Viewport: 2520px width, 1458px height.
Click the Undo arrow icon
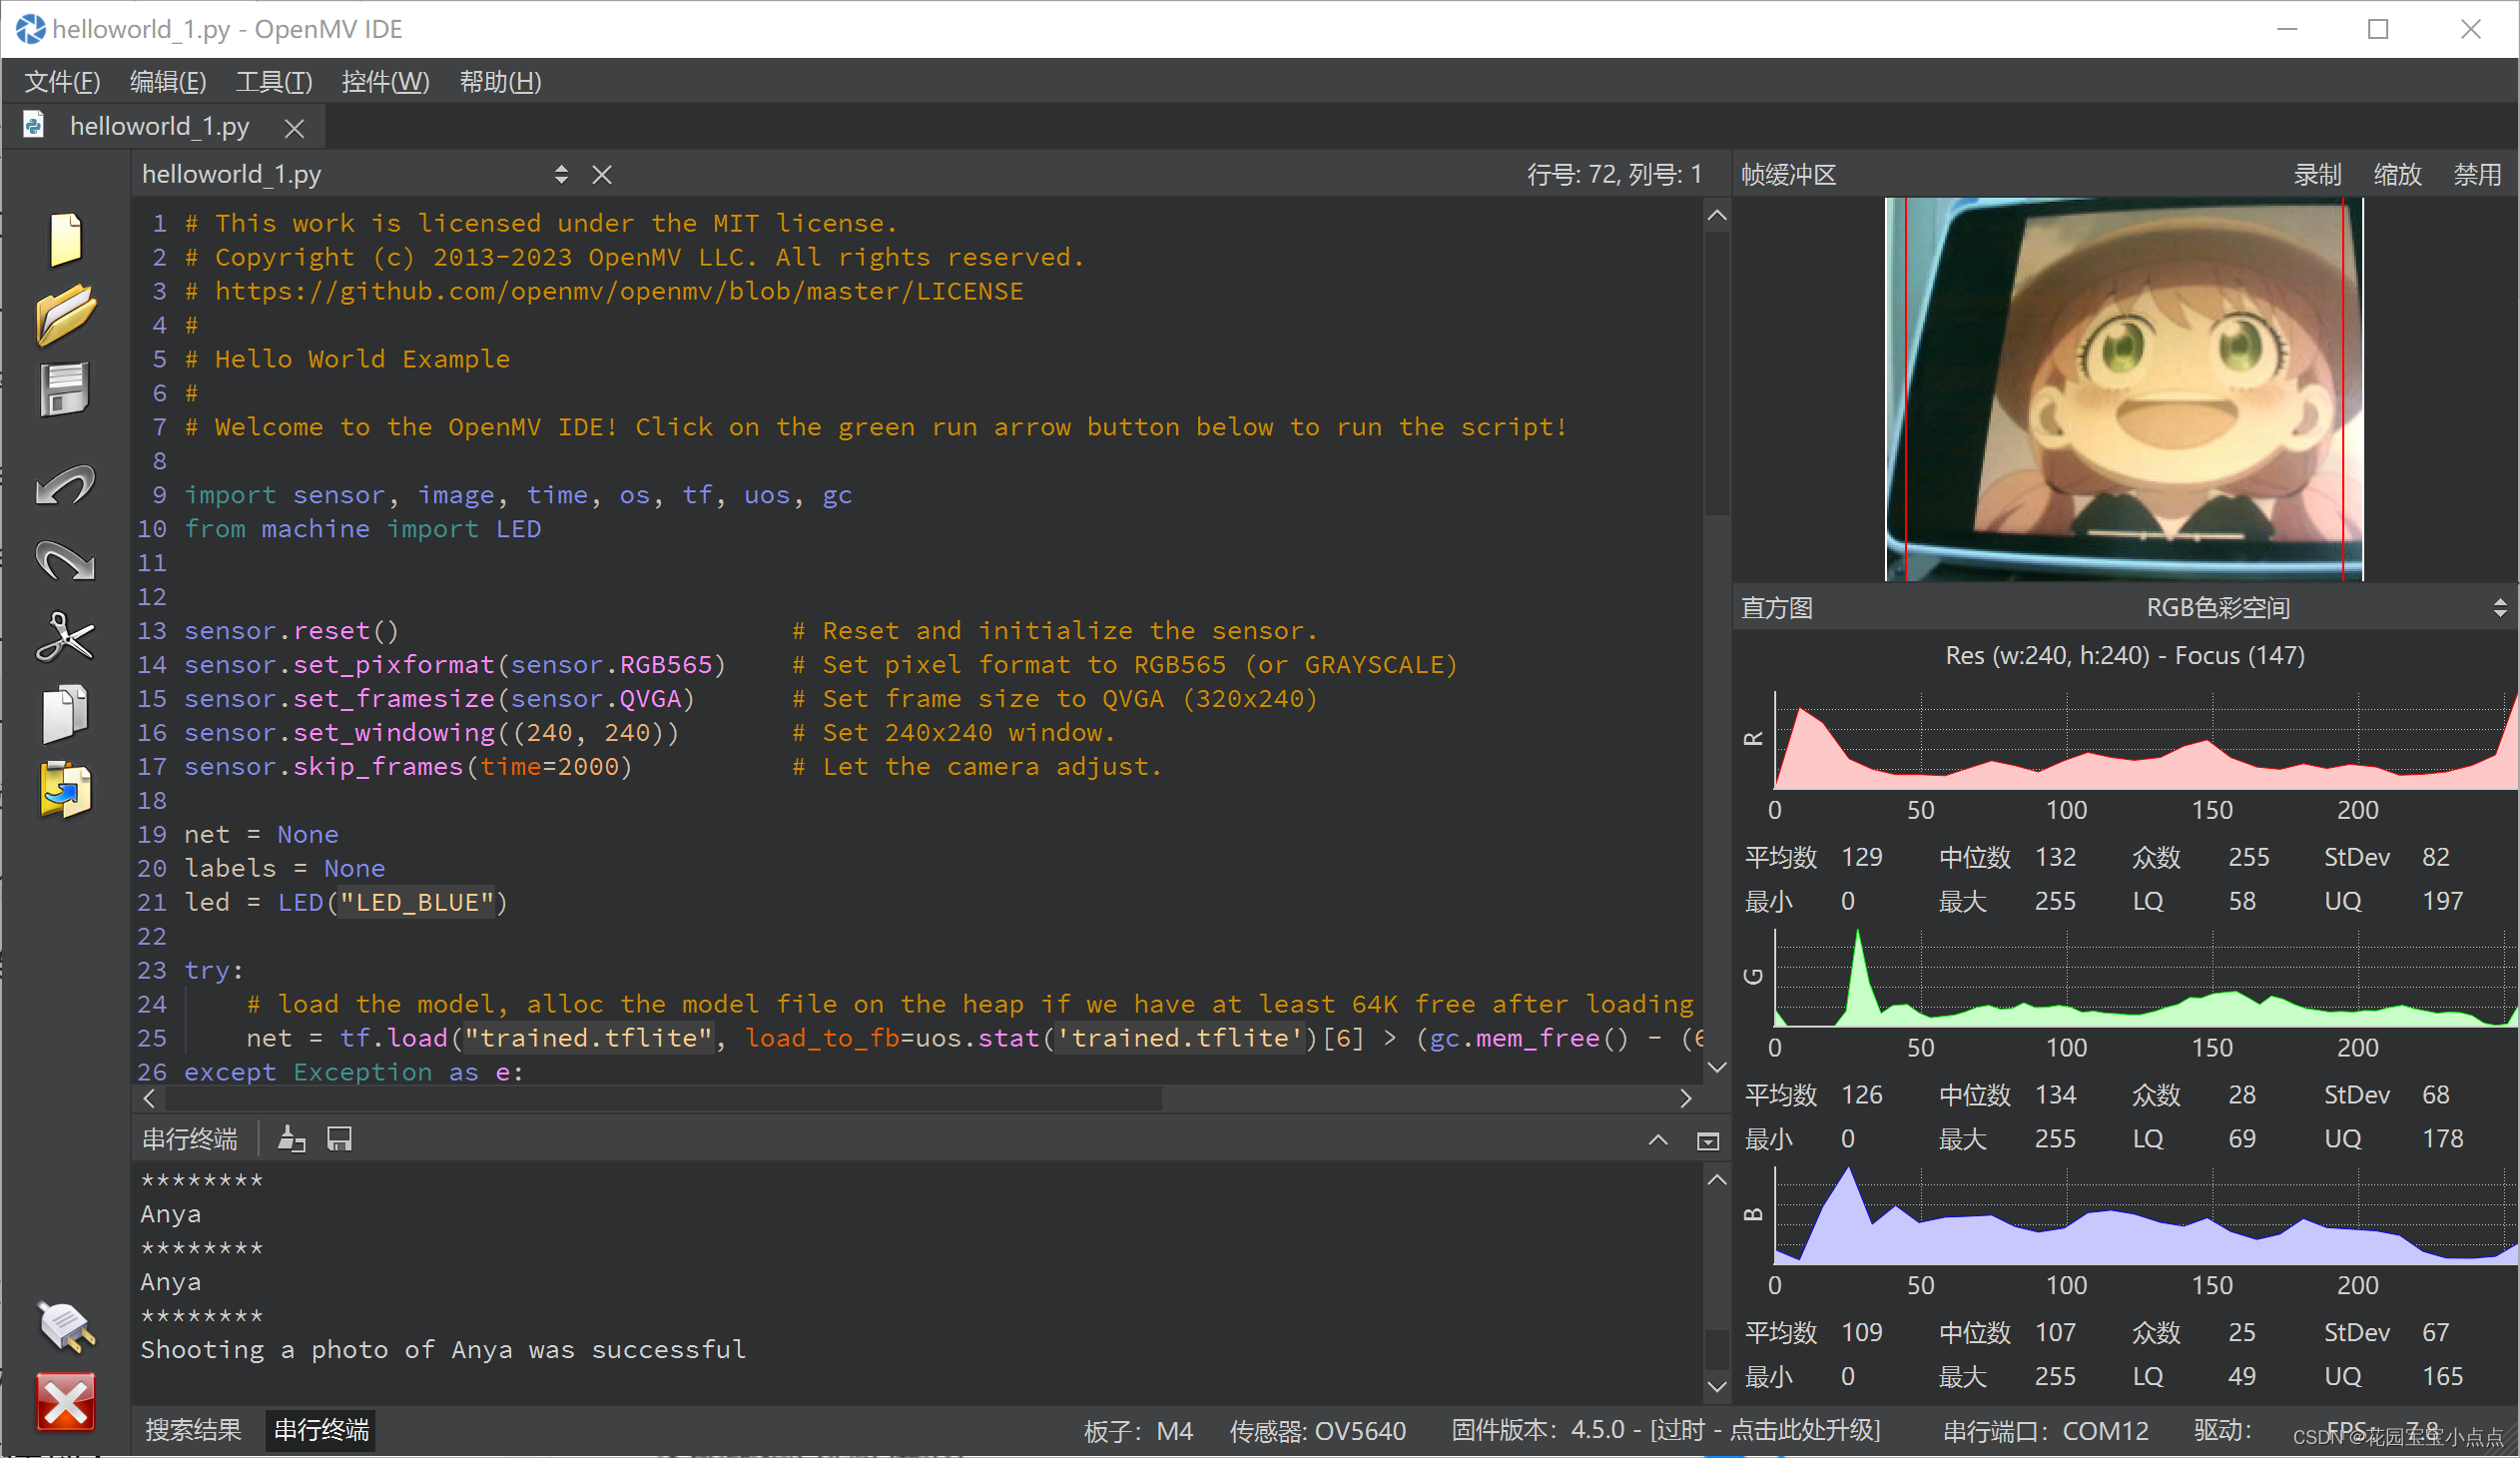point(66,486)
